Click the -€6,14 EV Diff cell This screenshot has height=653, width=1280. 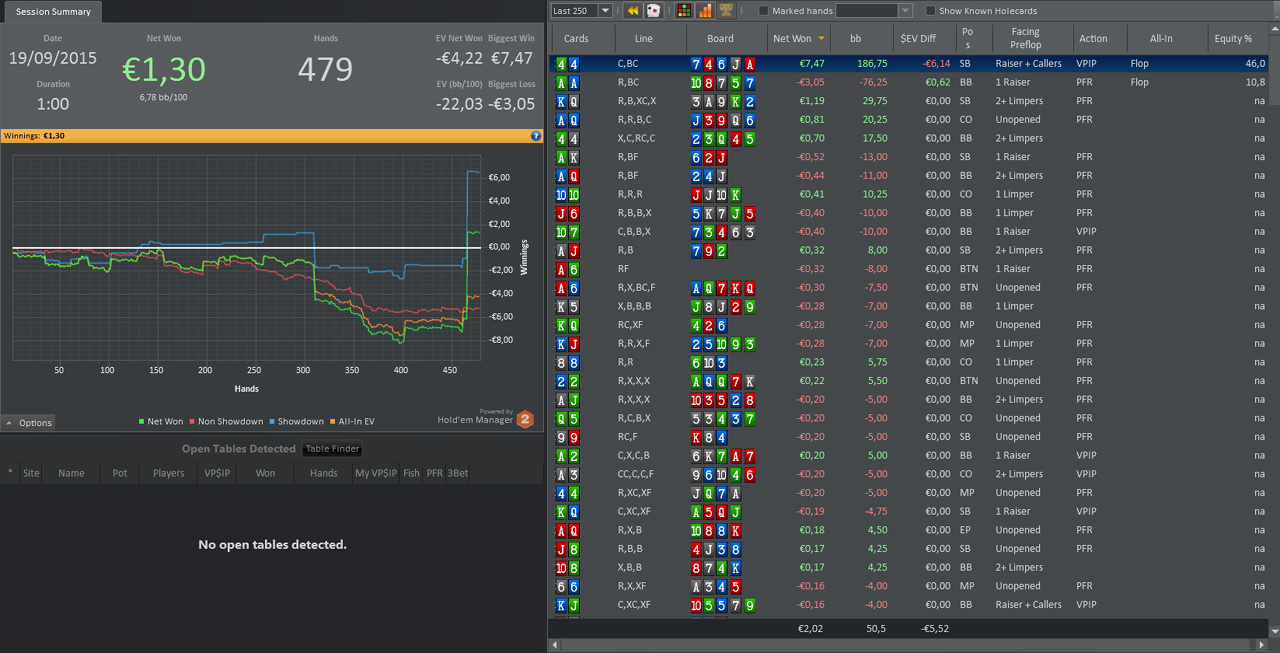tap(936, 64)
